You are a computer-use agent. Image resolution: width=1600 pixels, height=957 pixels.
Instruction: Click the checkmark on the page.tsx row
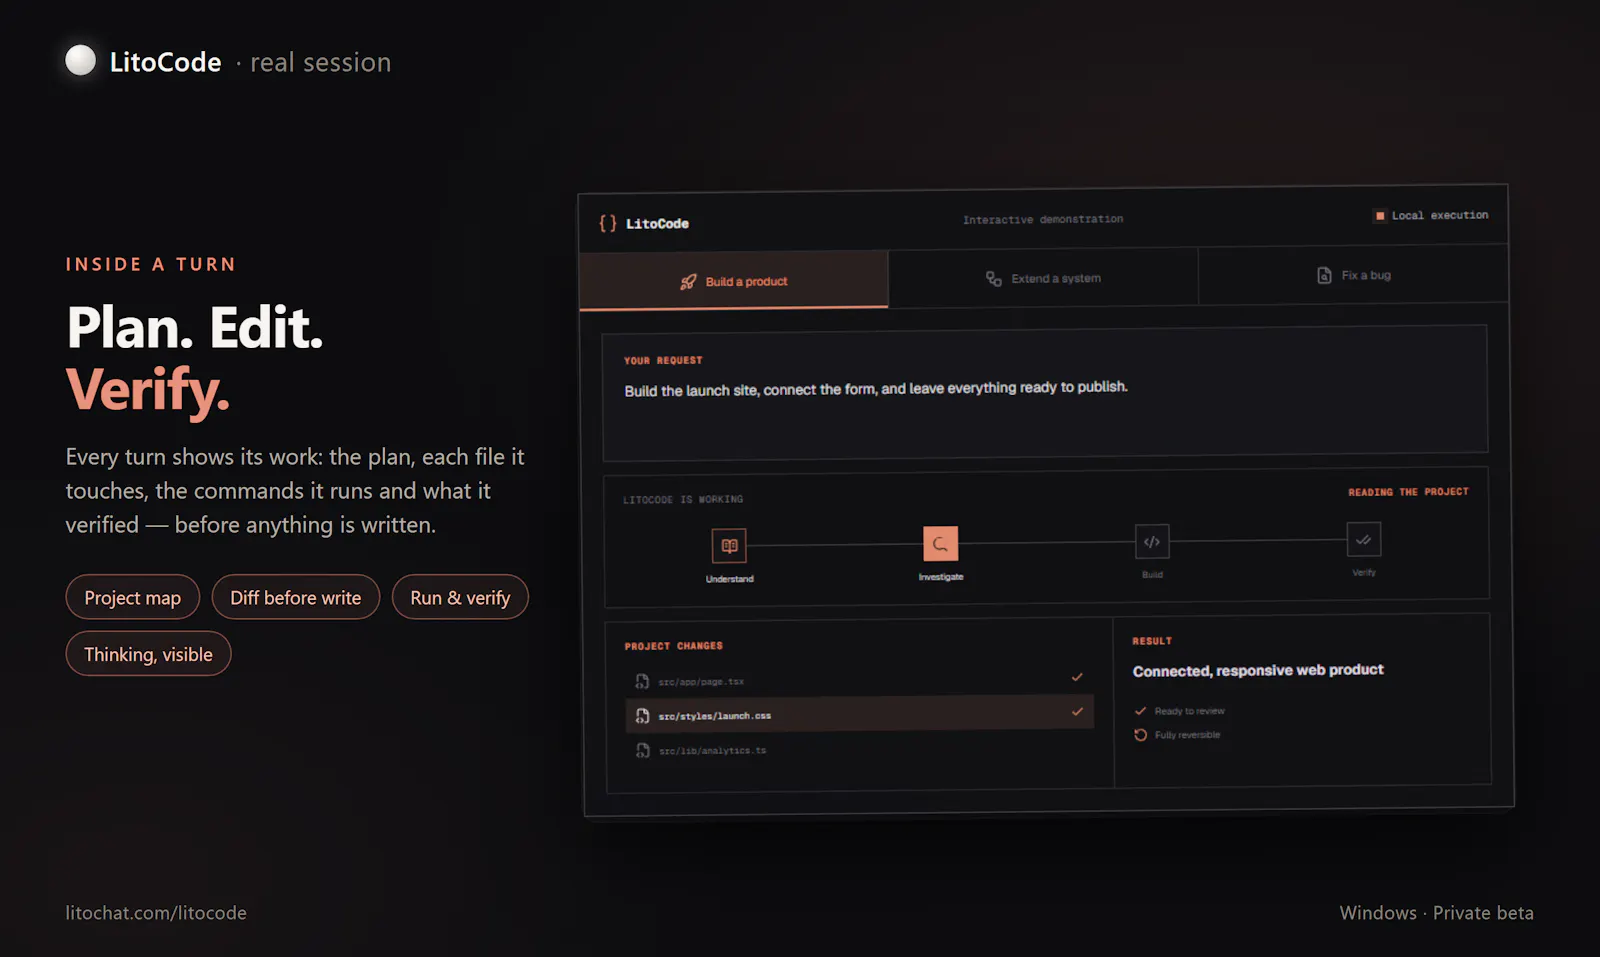click(x=1077, y=677)
